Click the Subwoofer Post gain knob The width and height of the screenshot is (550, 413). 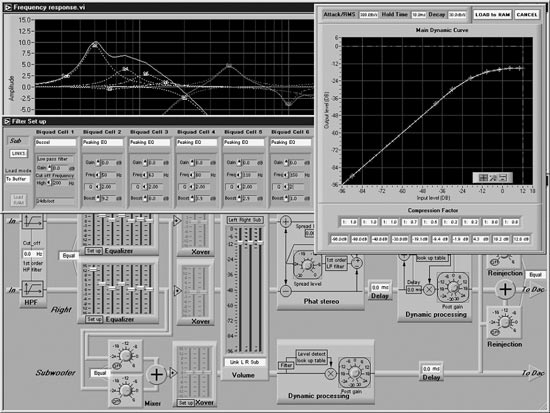click(354, 373)
